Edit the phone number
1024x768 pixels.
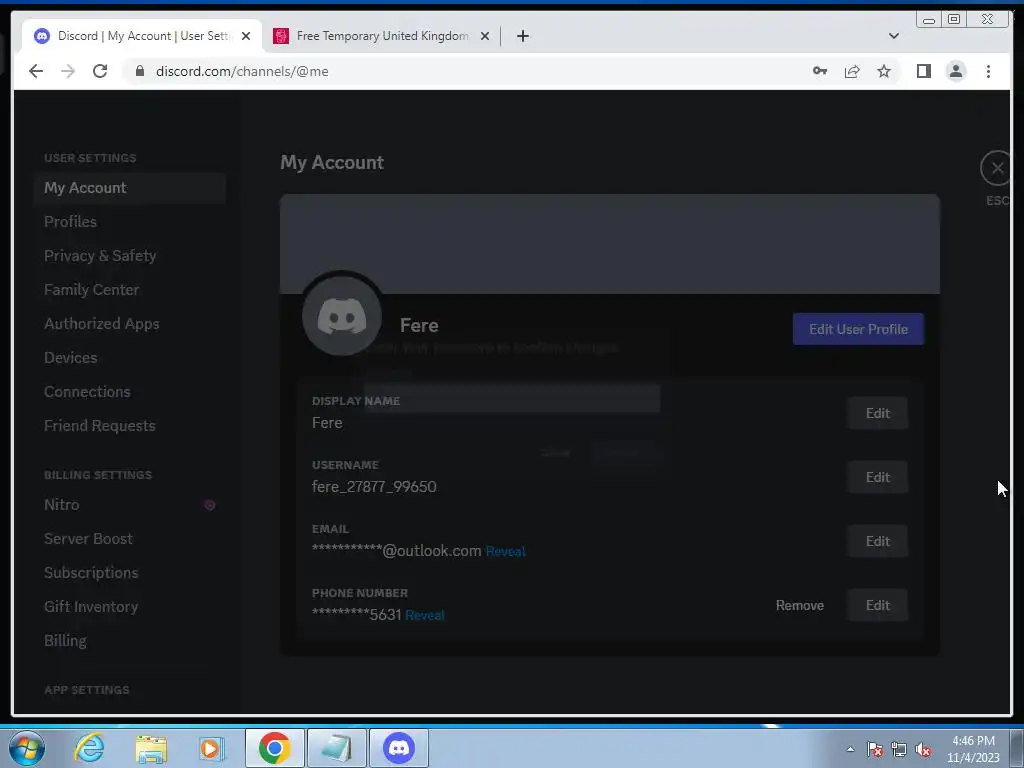pos(877,605)
